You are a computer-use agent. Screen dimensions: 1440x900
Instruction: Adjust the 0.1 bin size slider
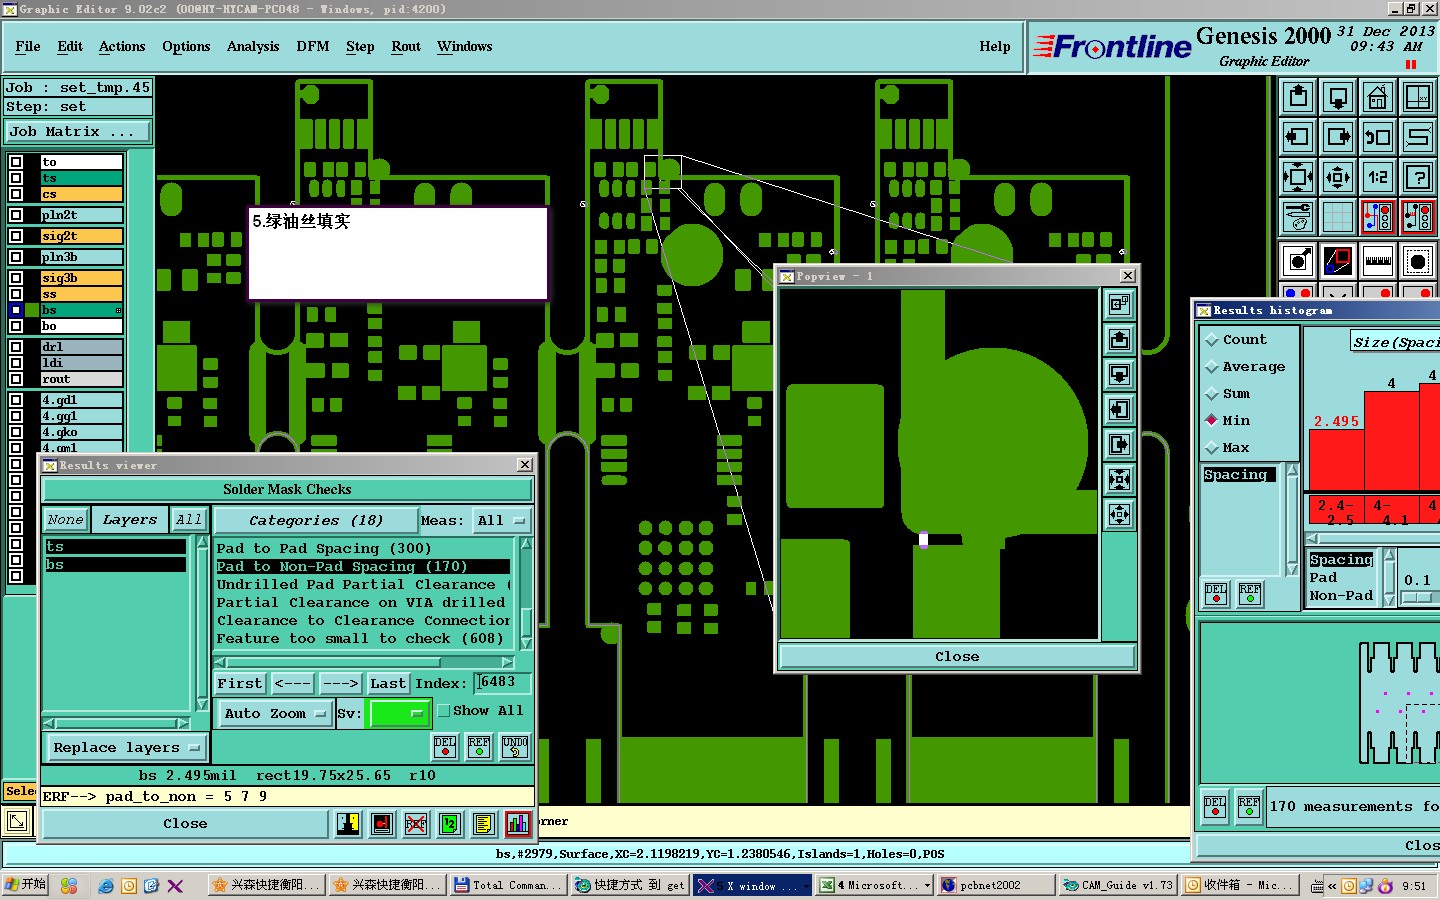1417,597
